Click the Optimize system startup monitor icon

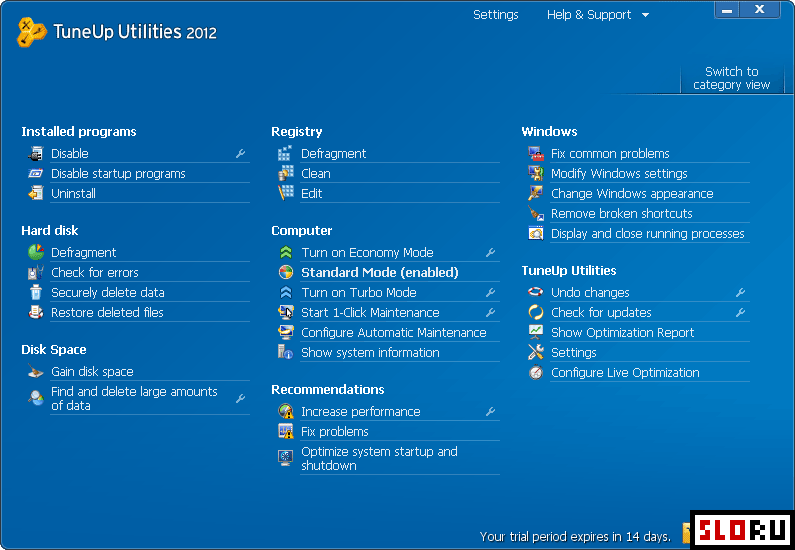pos(285,457)
